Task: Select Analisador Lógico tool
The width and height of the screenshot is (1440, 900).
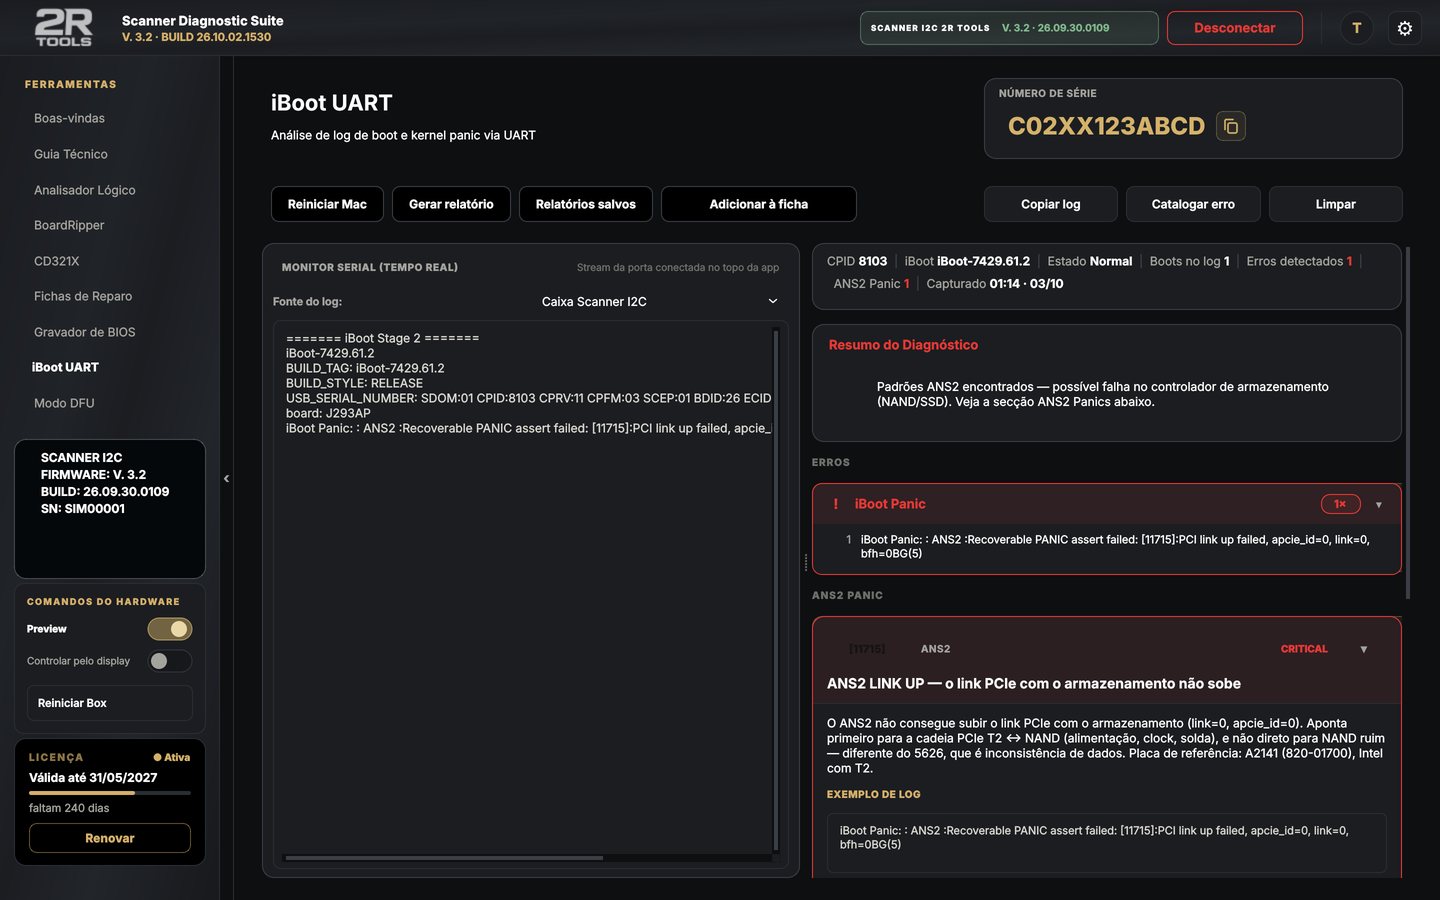Action: coord(85,190)
